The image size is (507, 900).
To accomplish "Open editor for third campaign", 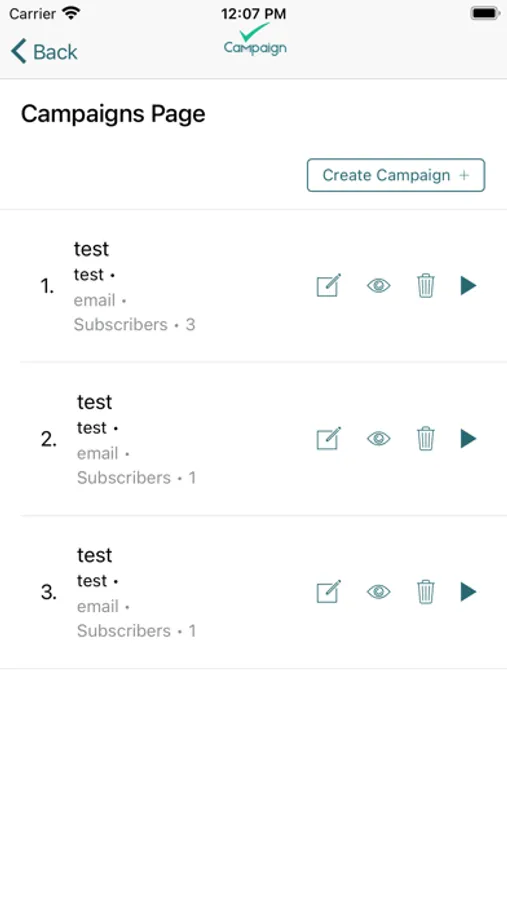I will [329, 592].
